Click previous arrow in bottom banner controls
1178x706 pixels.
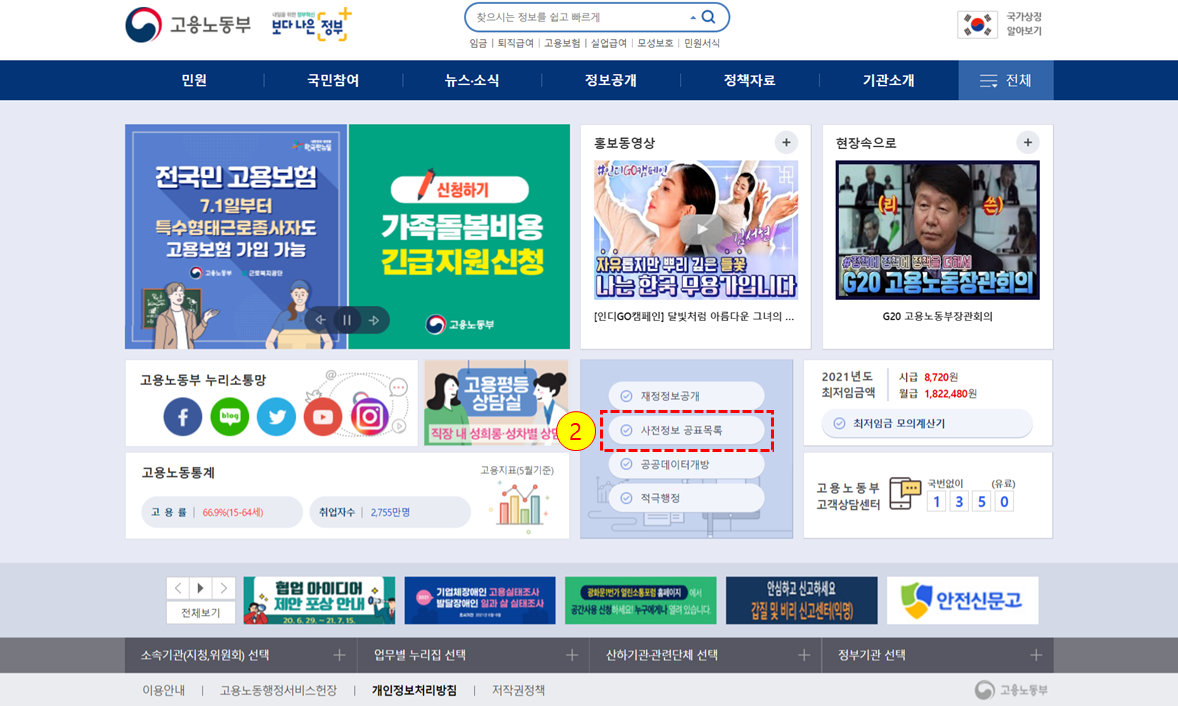coord(178,588)
